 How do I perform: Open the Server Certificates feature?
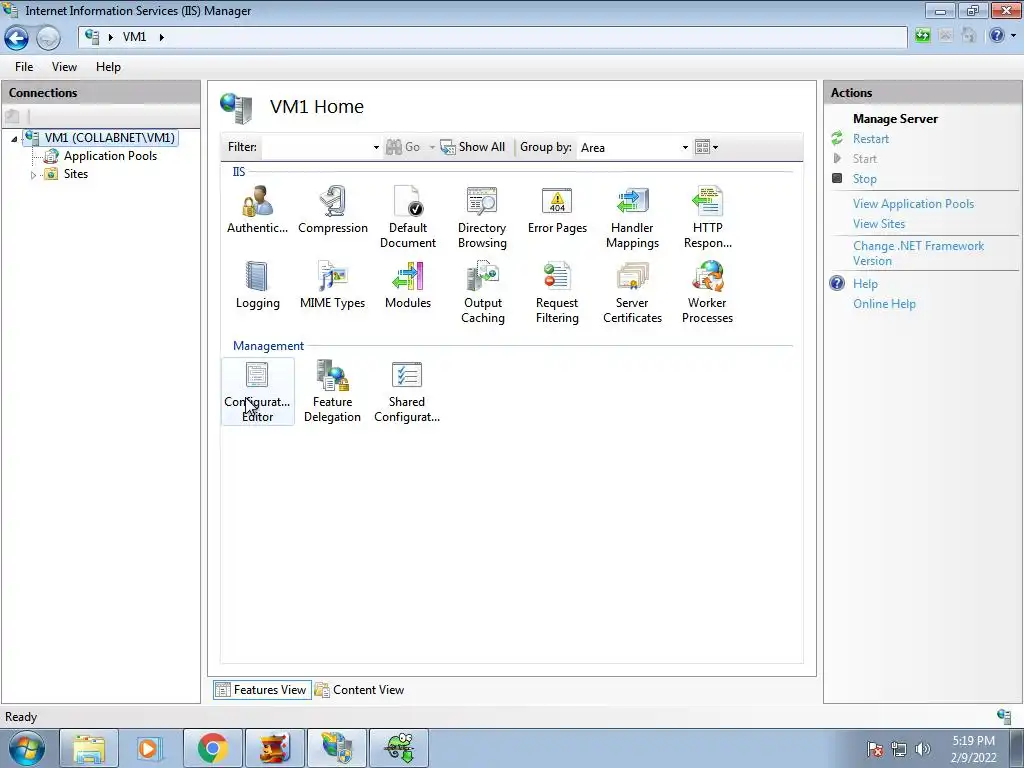(632, 293)
